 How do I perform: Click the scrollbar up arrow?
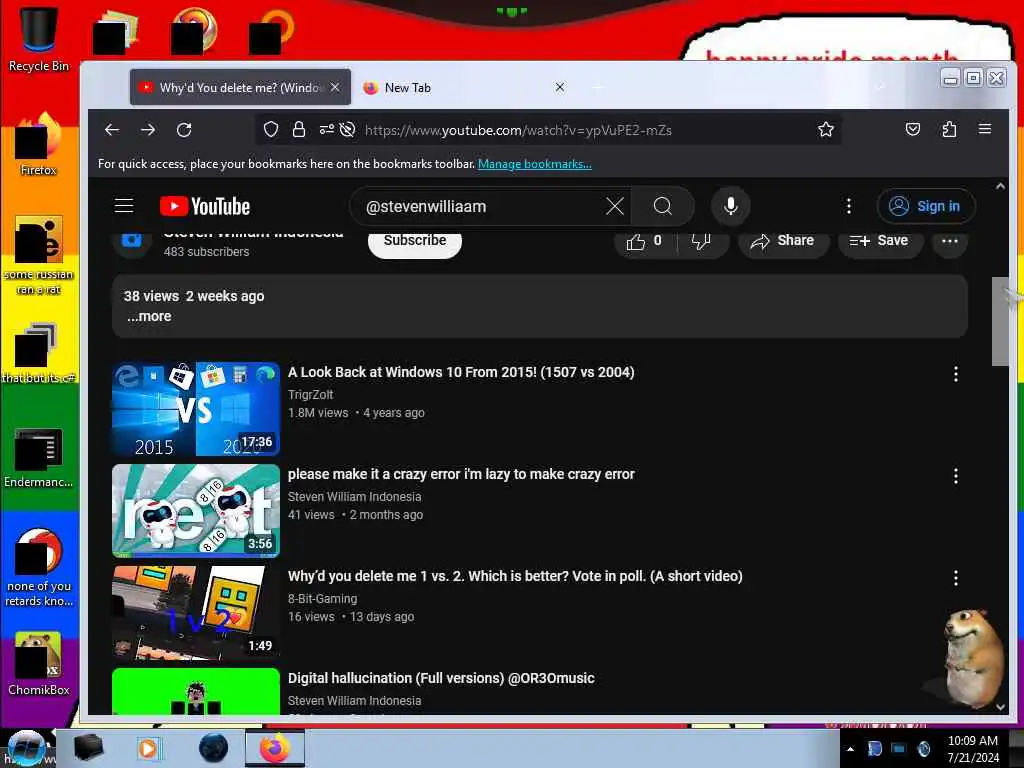(1000, 186)
